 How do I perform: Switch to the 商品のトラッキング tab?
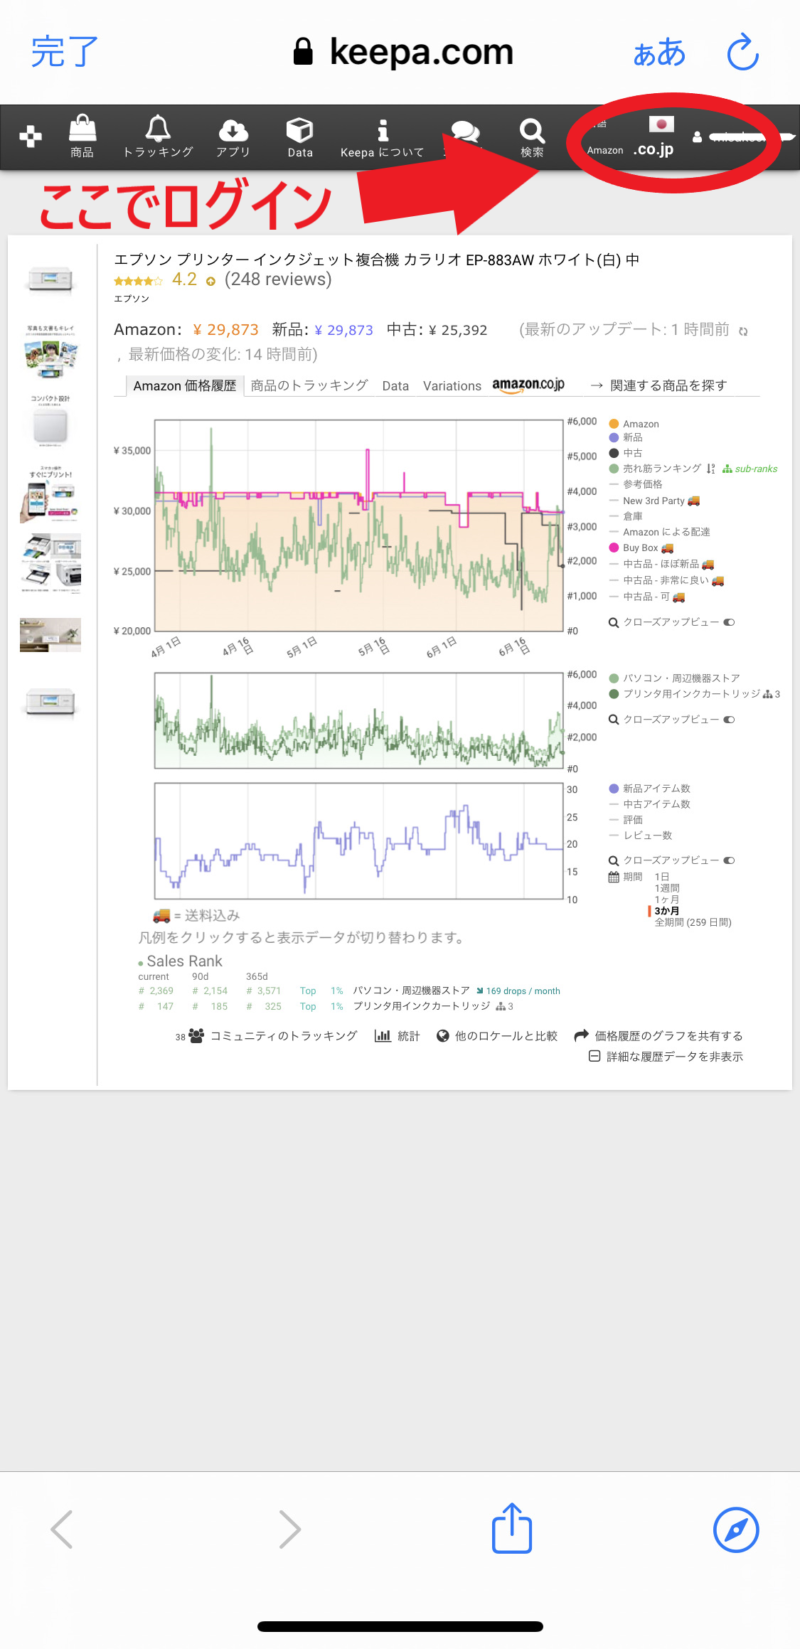coord(309,385)
